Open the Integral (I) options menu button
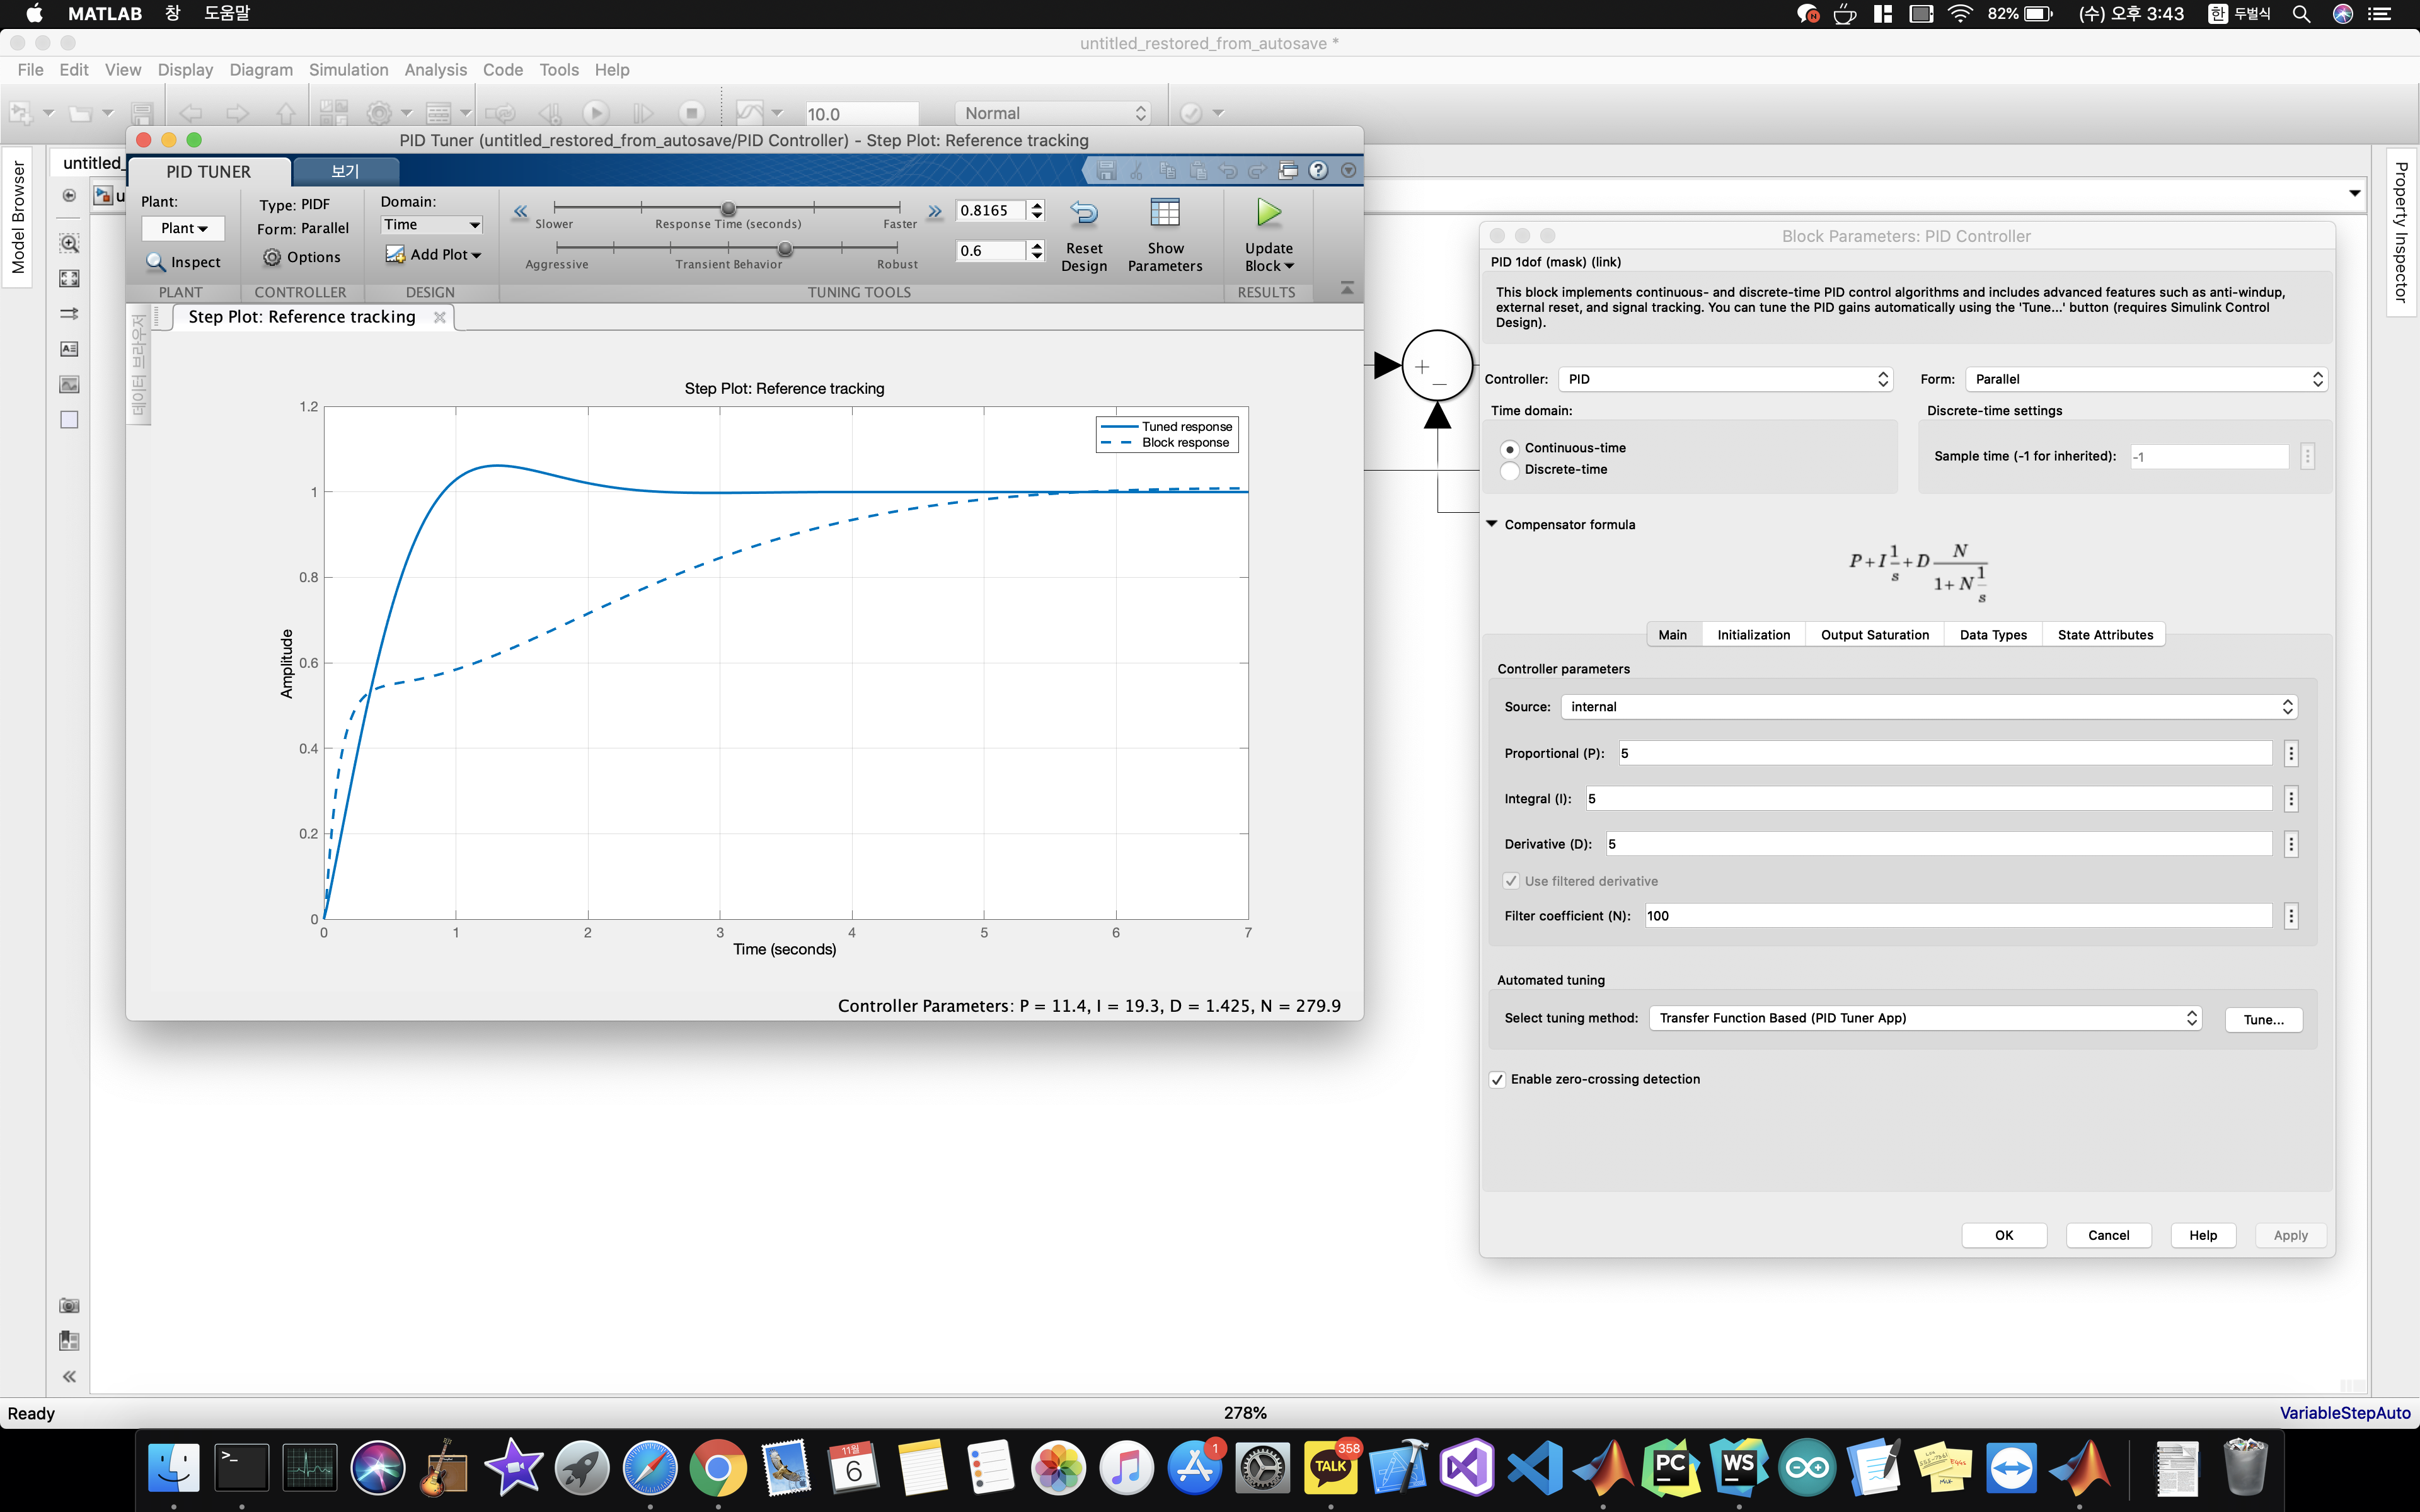2420x1512 pixels. [2291, 798]
